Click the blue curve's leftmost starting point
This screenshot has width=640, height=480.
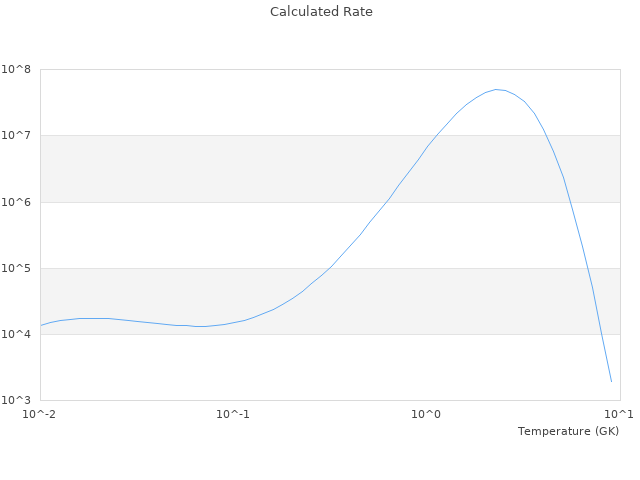(x=41, y=325)
